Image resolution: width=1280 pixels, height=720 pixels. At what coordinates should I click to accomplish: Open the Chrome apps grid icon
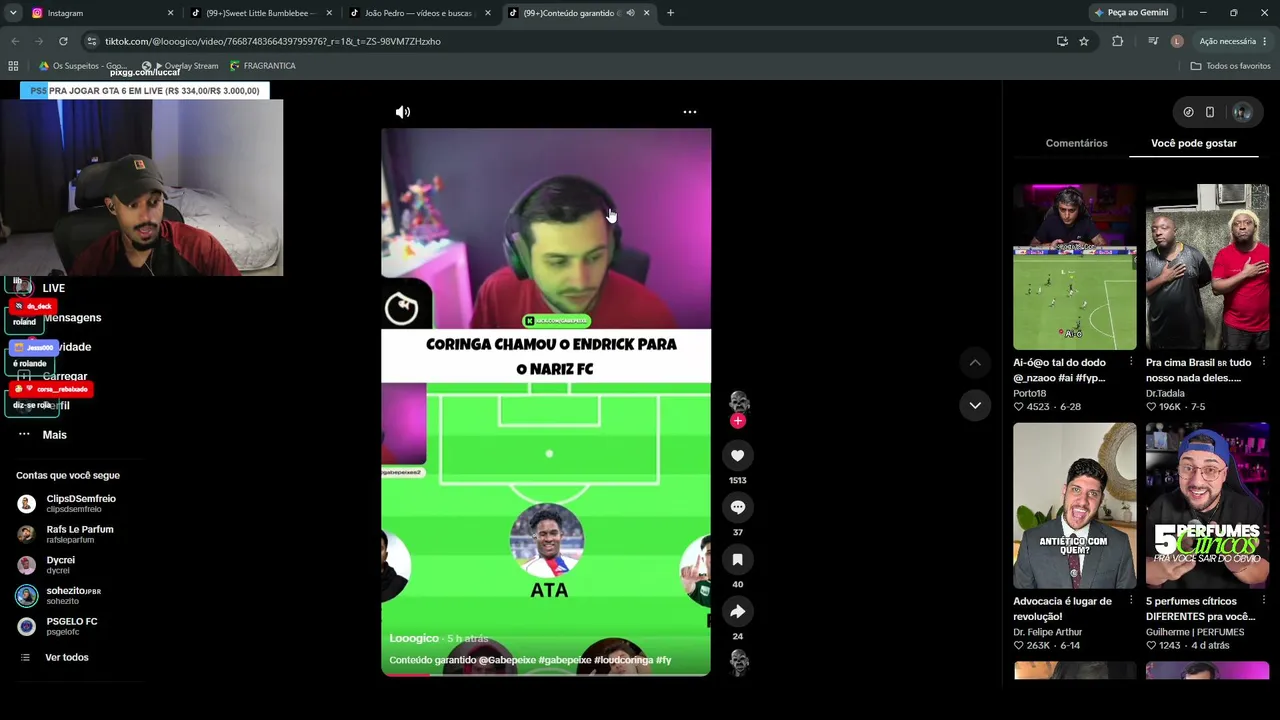[x=13, y=66]
